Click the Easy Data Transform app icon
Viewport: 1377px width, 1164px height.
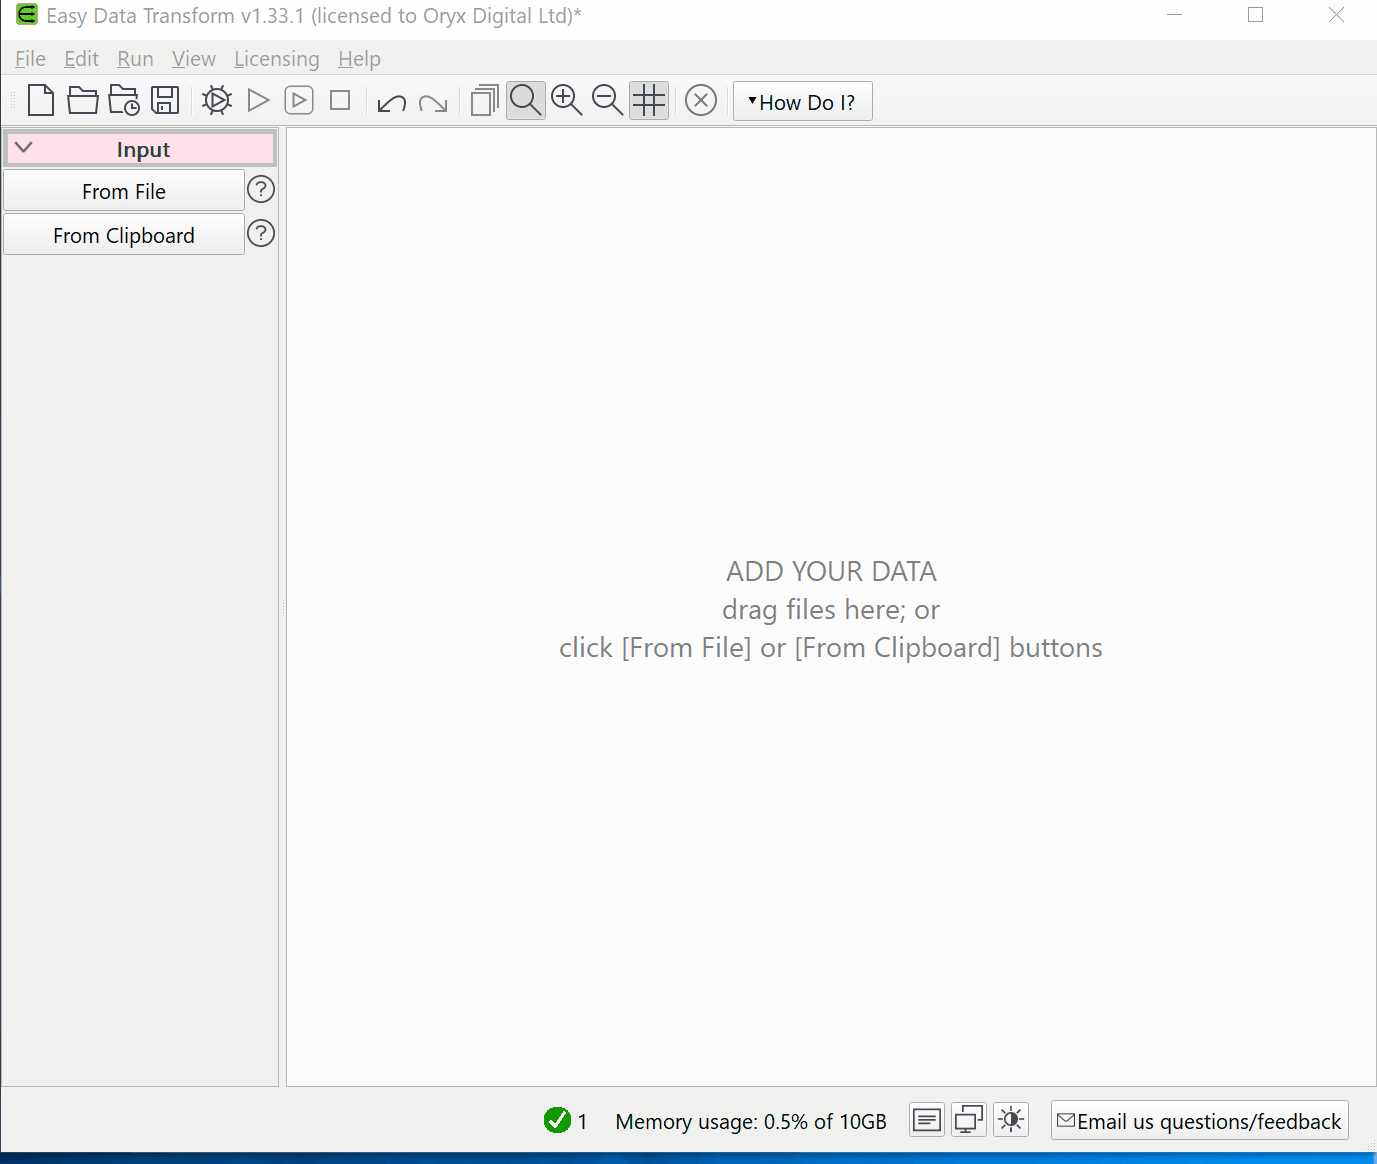click(27, 15)
